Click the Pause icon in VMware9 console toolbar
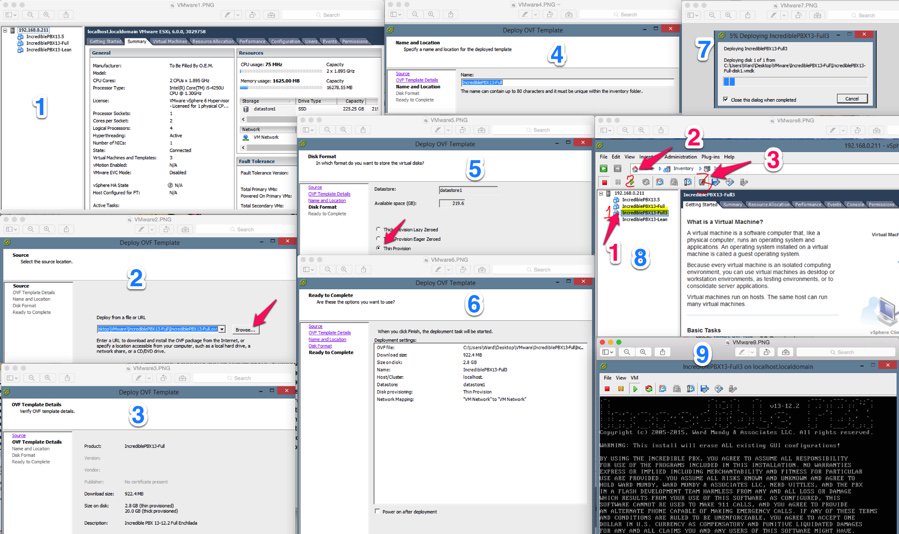This screenshot has height=534, width=899. [621, 389]
